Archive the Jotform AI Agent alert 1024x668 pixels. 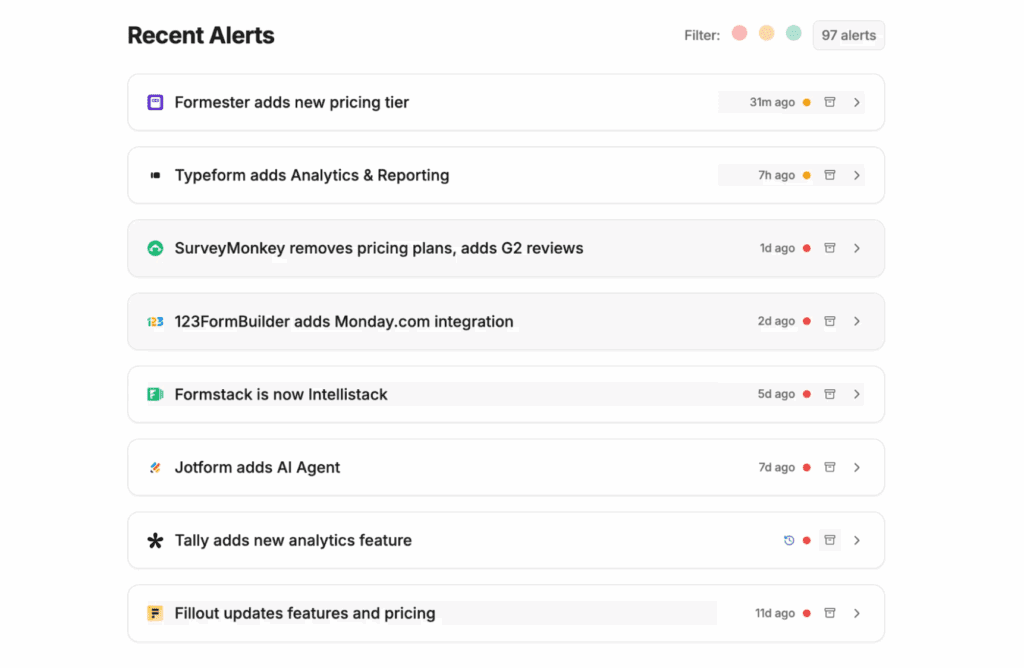coord(829,467)
